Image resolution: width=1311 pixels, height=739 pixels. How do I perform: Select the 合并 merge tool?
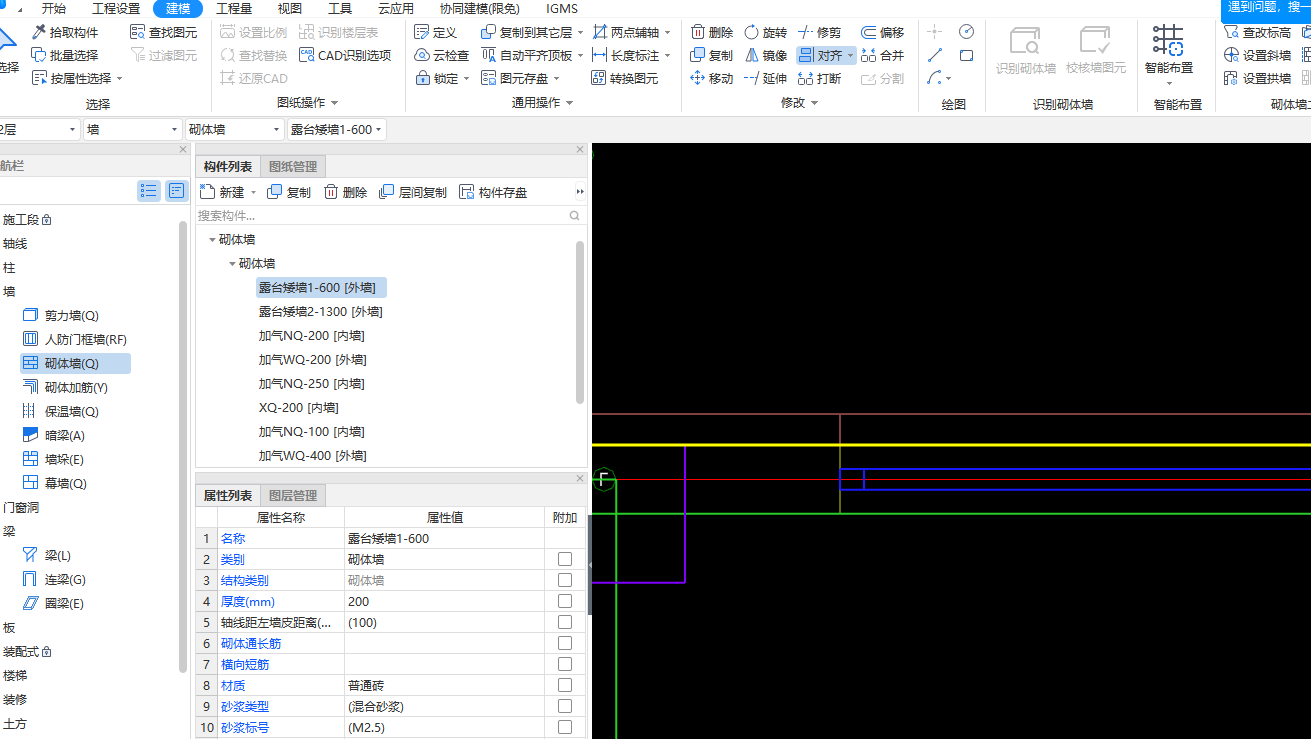(x=882, y=55)
